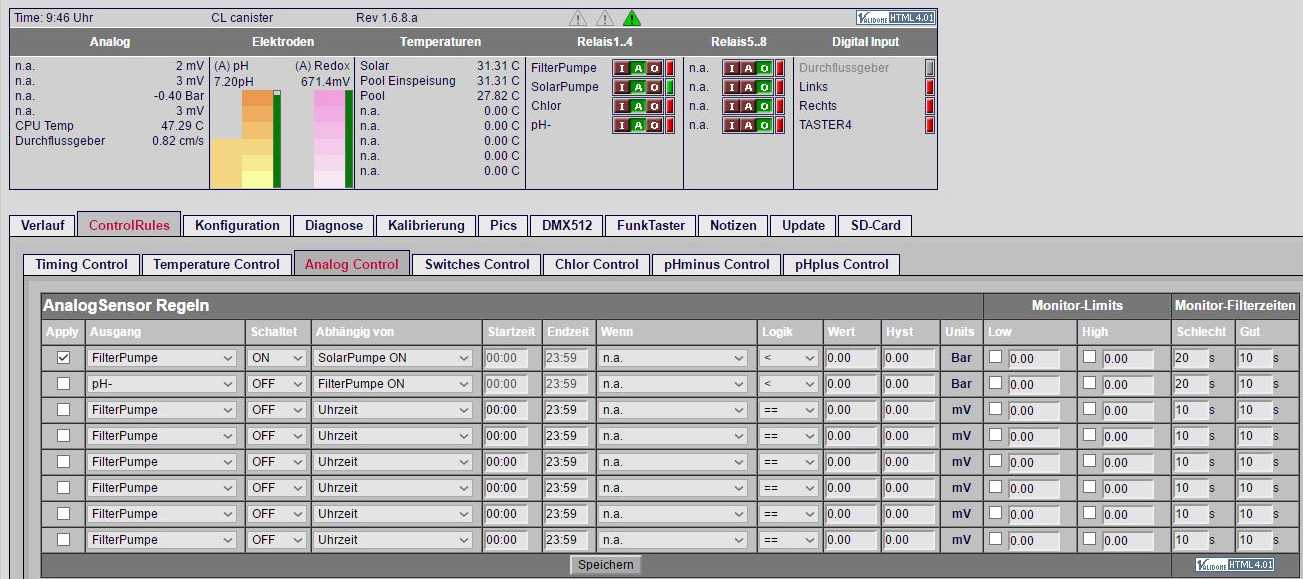The height and width of the screenshot is (579, 1303).
Task: Enable Low limit checkbox in pH- rule
Action: 995,382
